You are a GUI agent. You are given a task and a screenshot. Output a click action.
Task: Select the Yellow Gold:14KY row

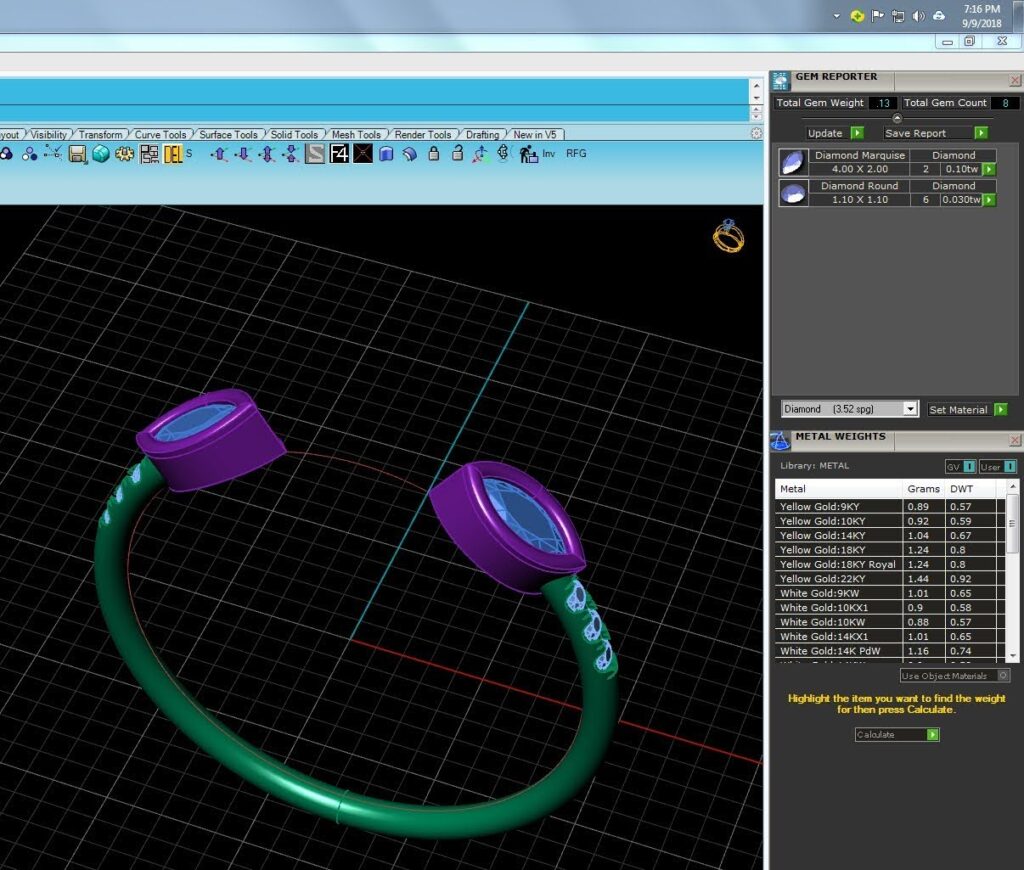point(890,536)
